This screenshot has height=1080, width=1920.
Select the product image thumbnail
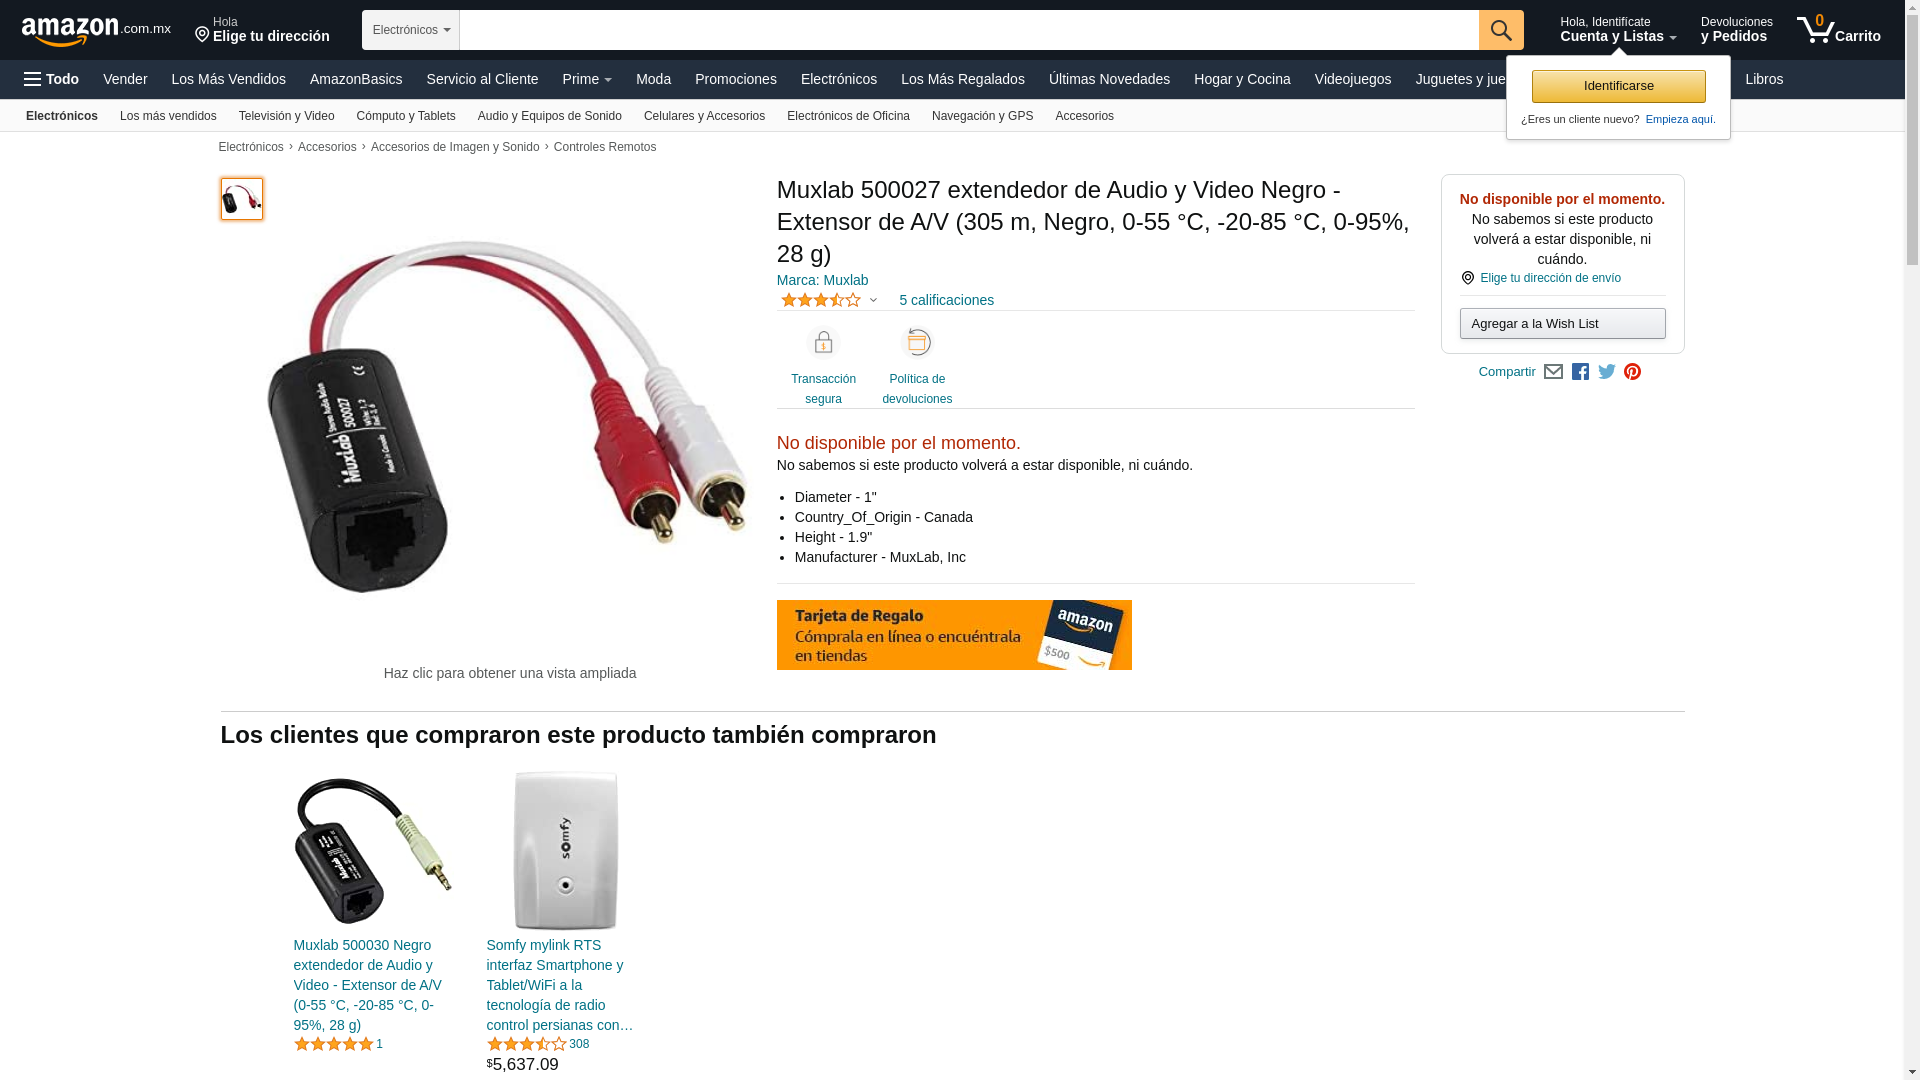(x=242, y=199)
